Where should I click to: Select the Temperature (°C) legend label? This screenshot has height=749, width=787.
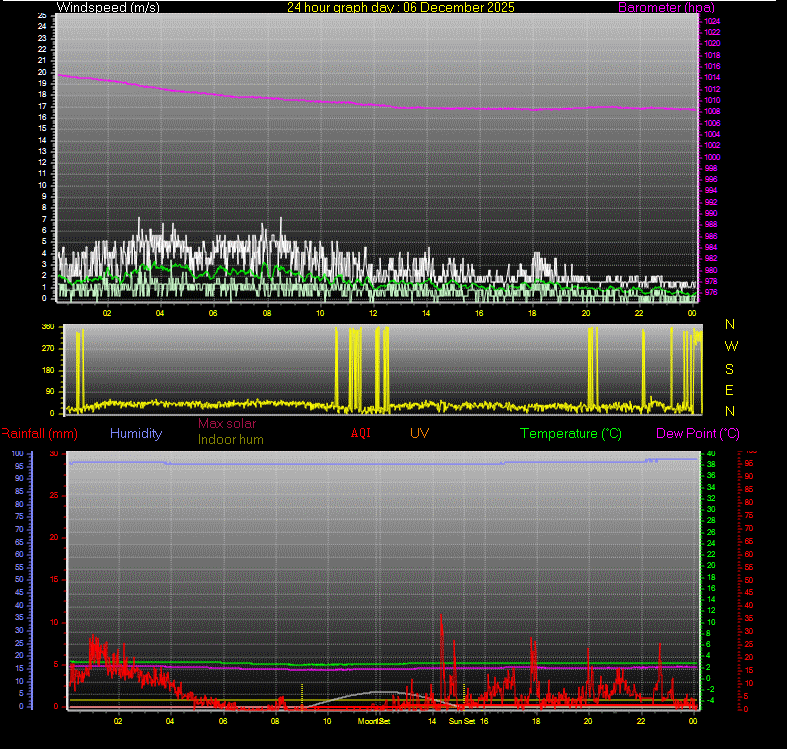click(571, 433)
